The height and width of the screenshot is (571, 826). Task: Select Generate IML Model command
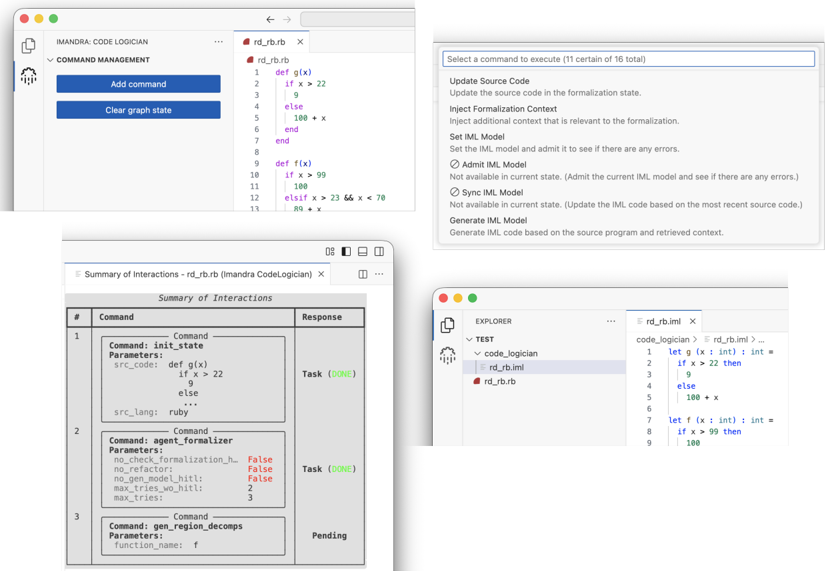488,220
